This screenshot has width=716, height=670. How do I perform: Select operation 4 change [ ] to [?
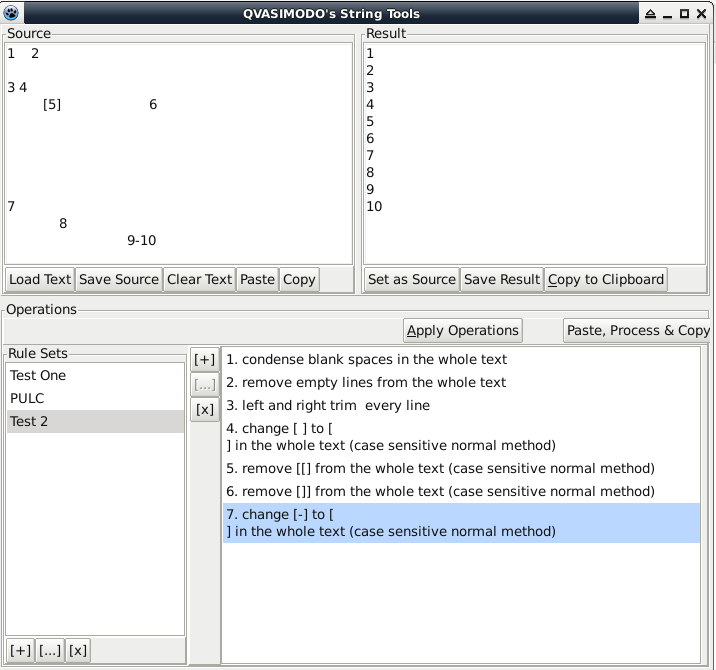461,437
